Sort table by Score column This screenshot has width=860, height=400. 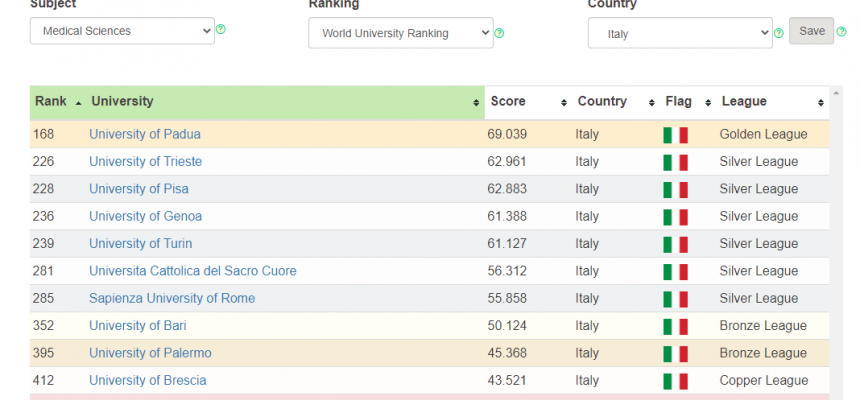click(528, 102)
